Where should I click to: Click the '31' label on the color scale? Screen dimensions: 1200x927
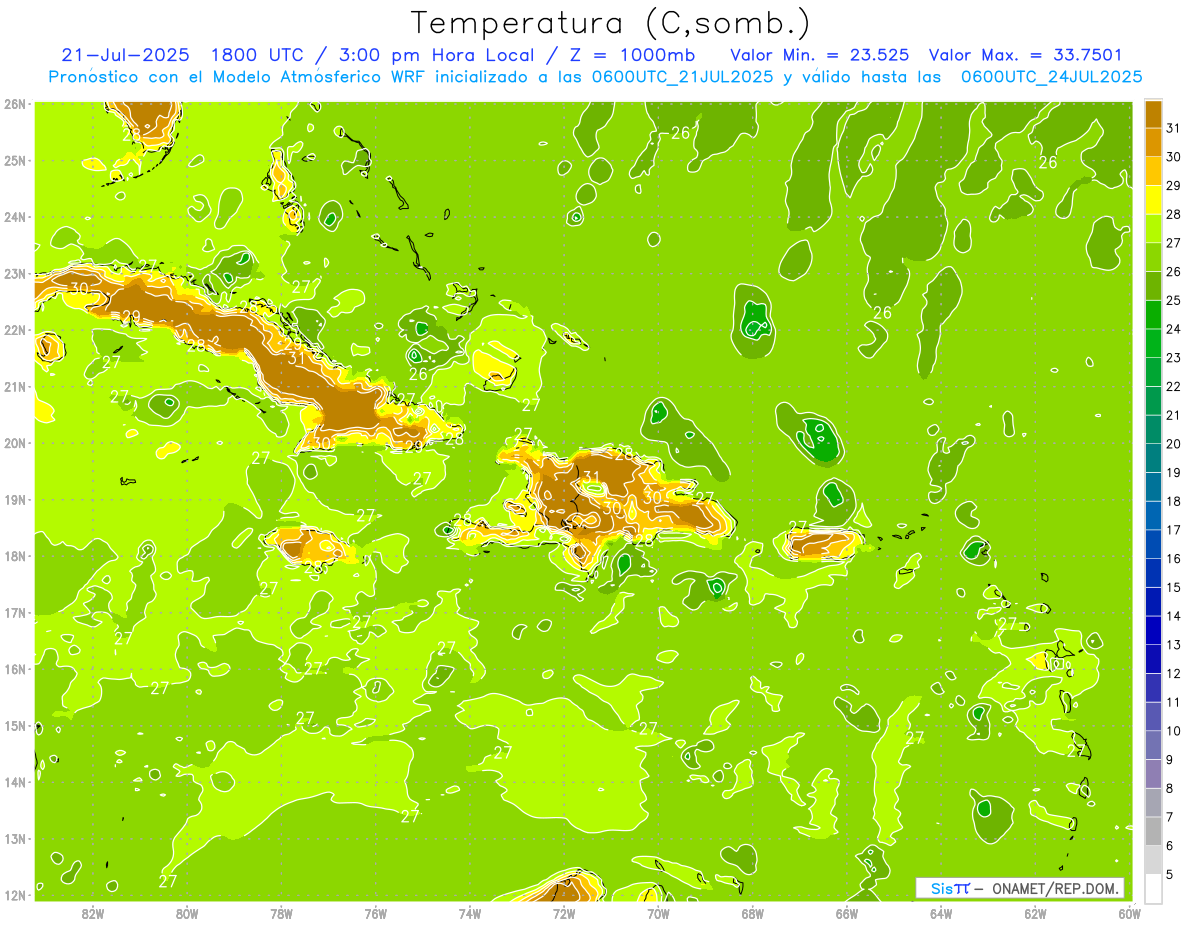pos(1173,129)
